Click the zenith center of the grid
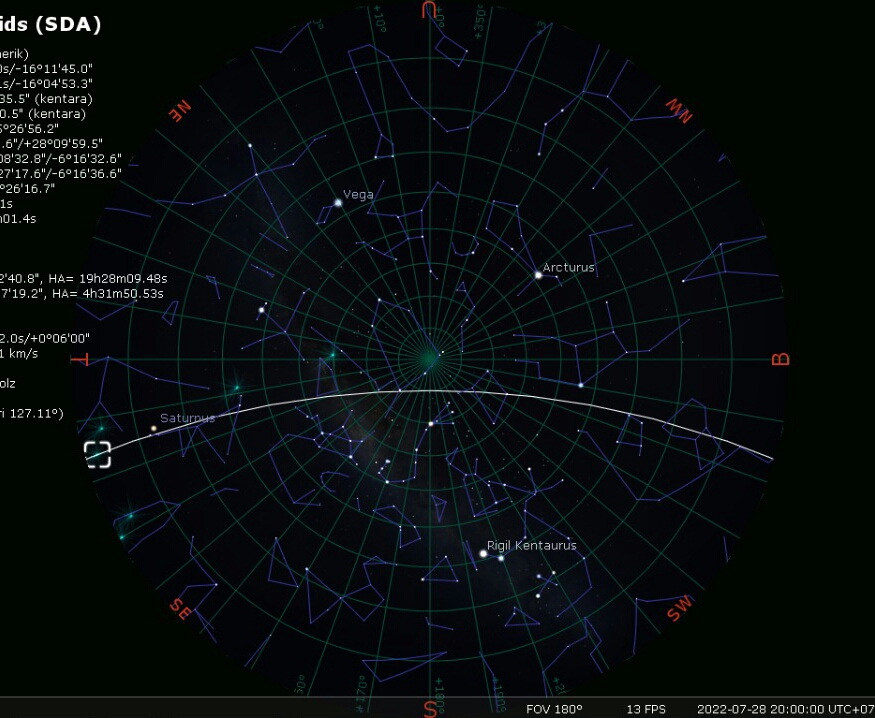 coord(429,357)
